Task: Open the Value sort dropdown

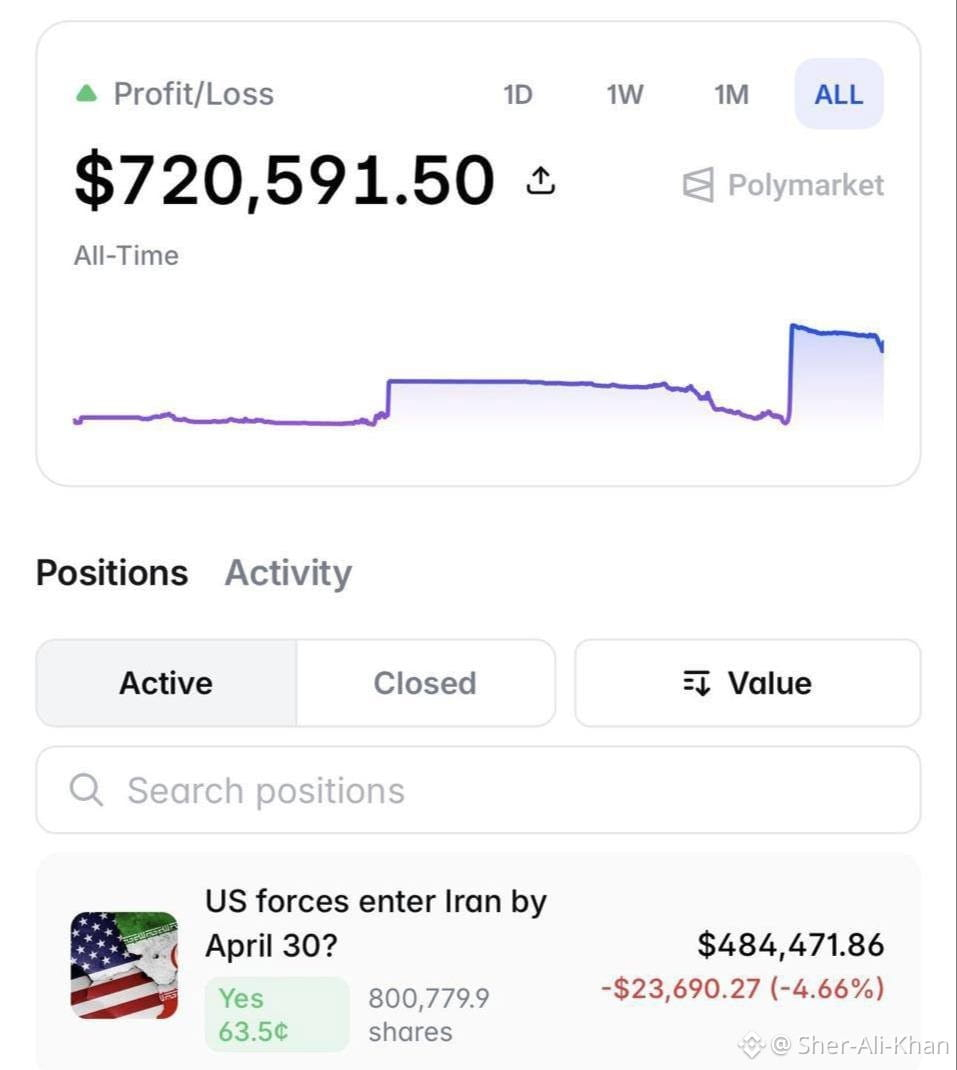Action: 747,683
